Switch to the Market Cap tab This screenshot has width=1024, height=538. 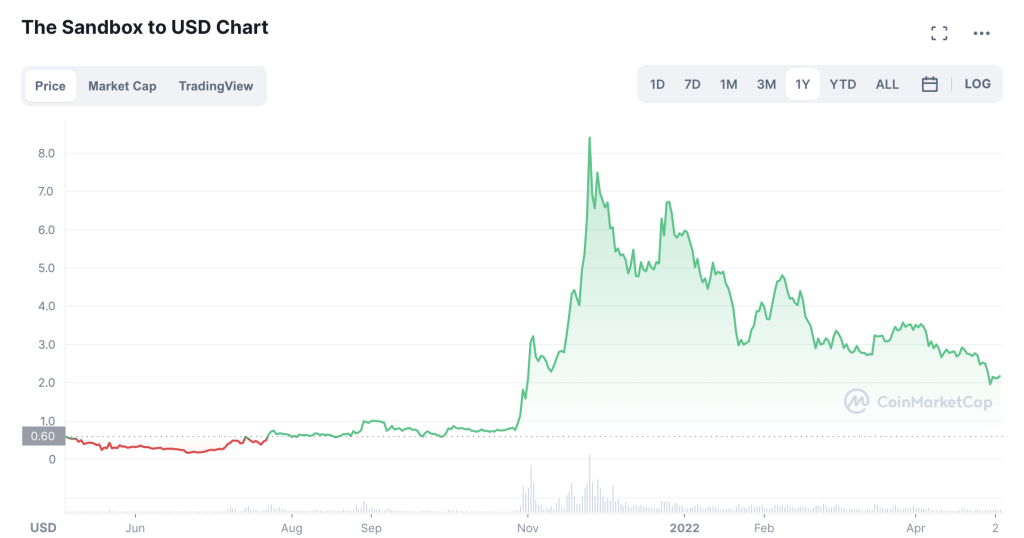[122, 86]
